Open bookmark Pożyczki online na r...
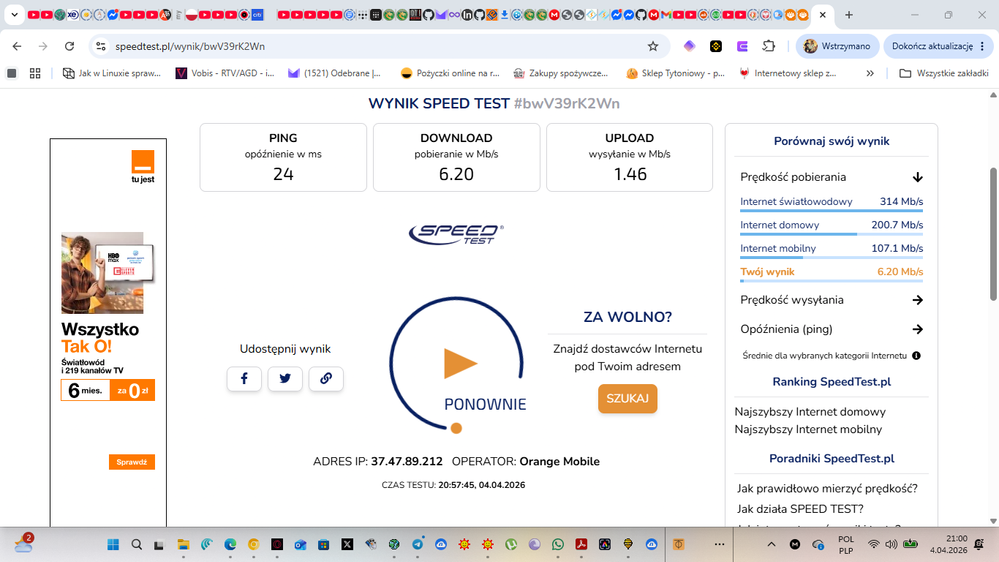Viewport: 999px width, 562px height. (450, 73)
